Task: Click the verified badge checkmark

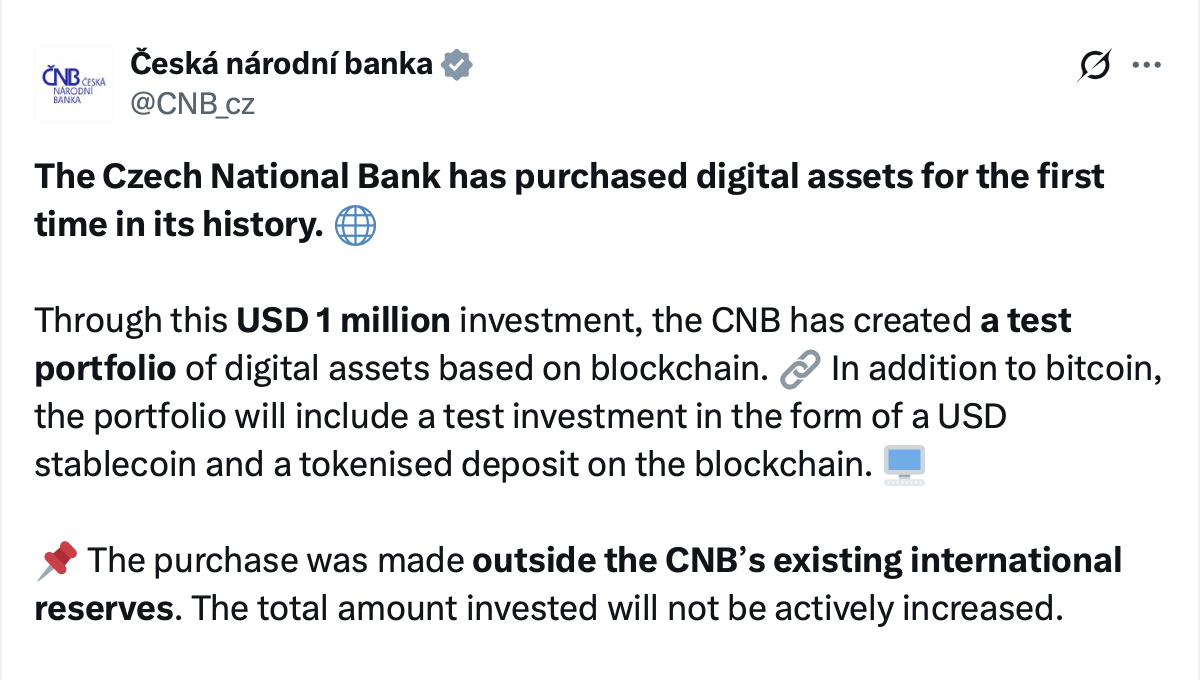Action: pos(457,65)
